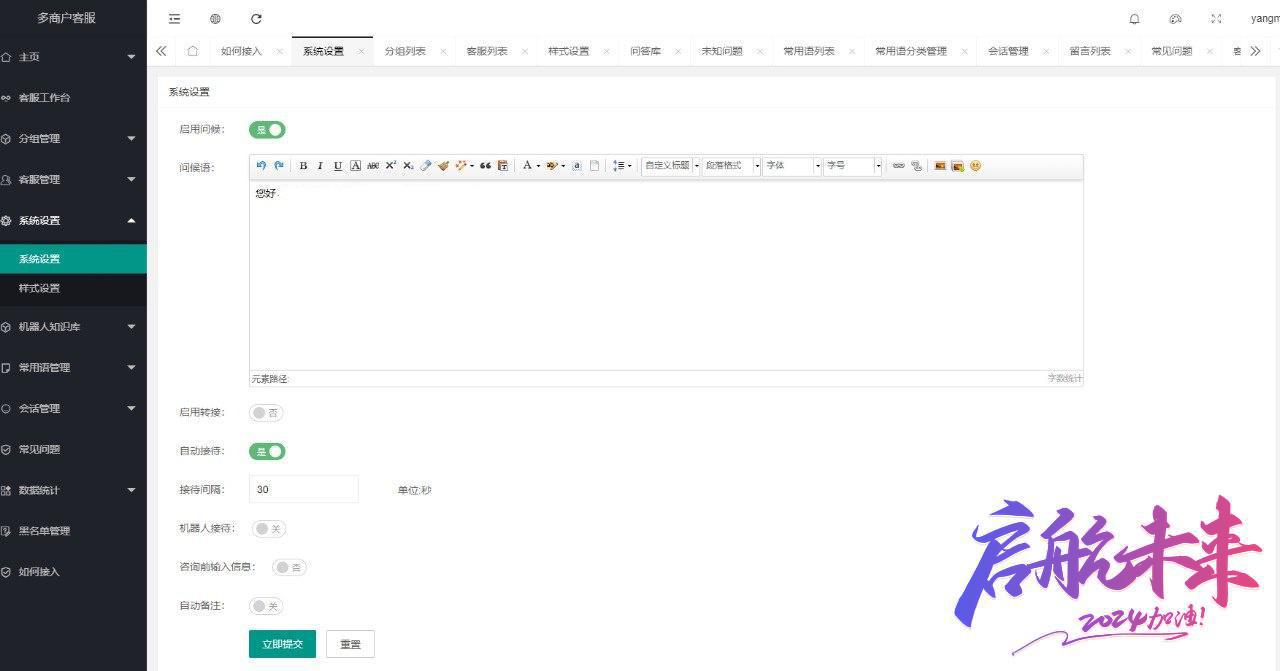Select the format painter brush icon
Viewport: 1280px width, 671px height.
click(x=443, y=166)
